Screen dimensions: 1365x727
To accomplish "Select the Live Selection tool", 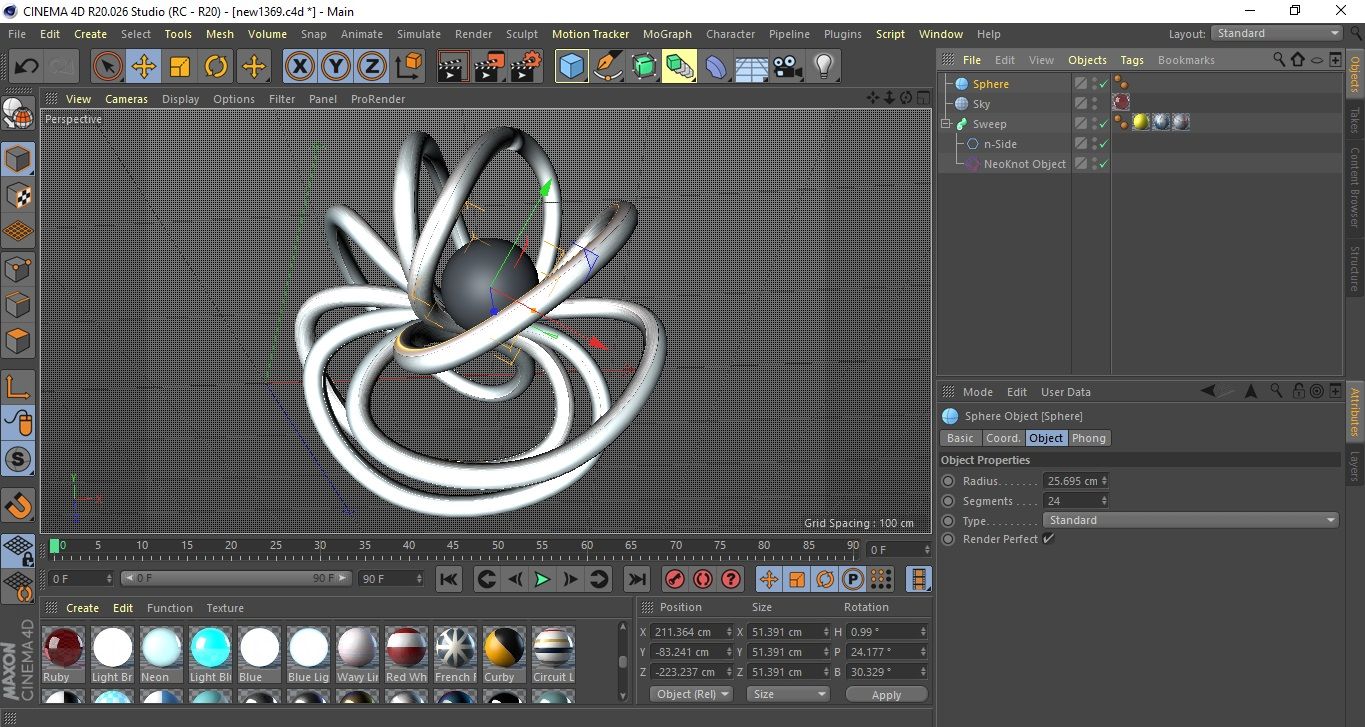I will click(x=108, y=67).
